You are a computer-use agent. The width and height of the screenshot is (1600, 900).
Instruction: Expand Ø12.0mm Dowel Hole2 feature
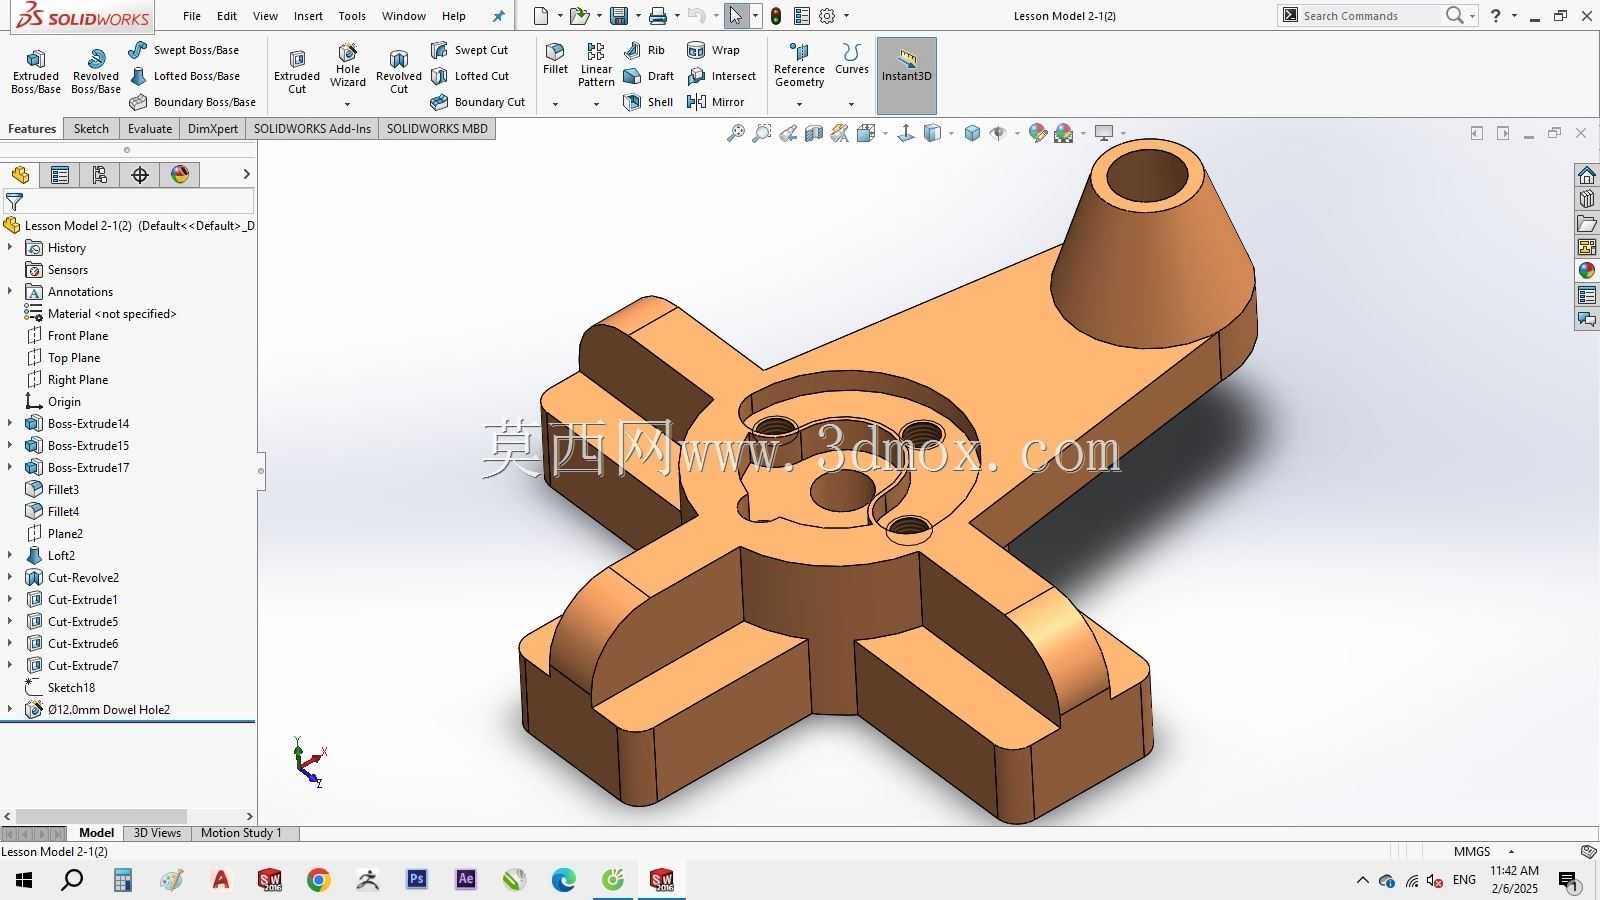pos(10,710)
